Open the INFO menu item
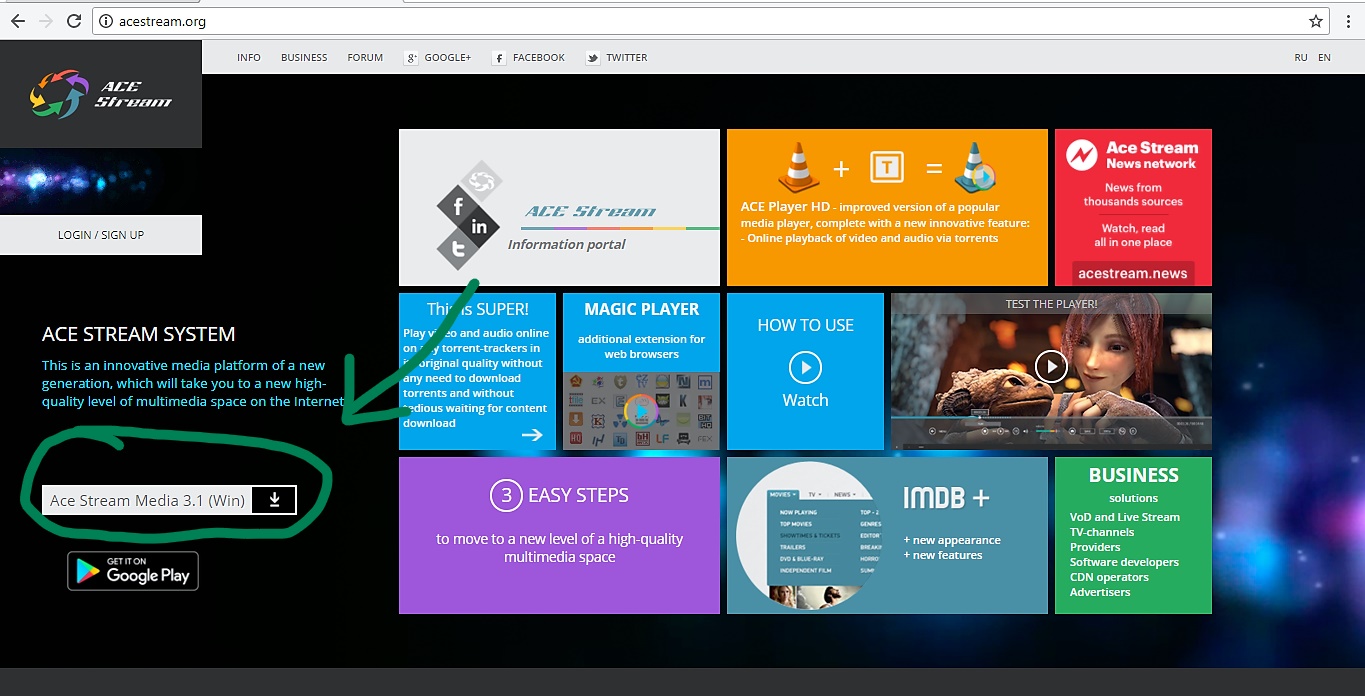The image size is (1365, 696). [x=249, y=58]
